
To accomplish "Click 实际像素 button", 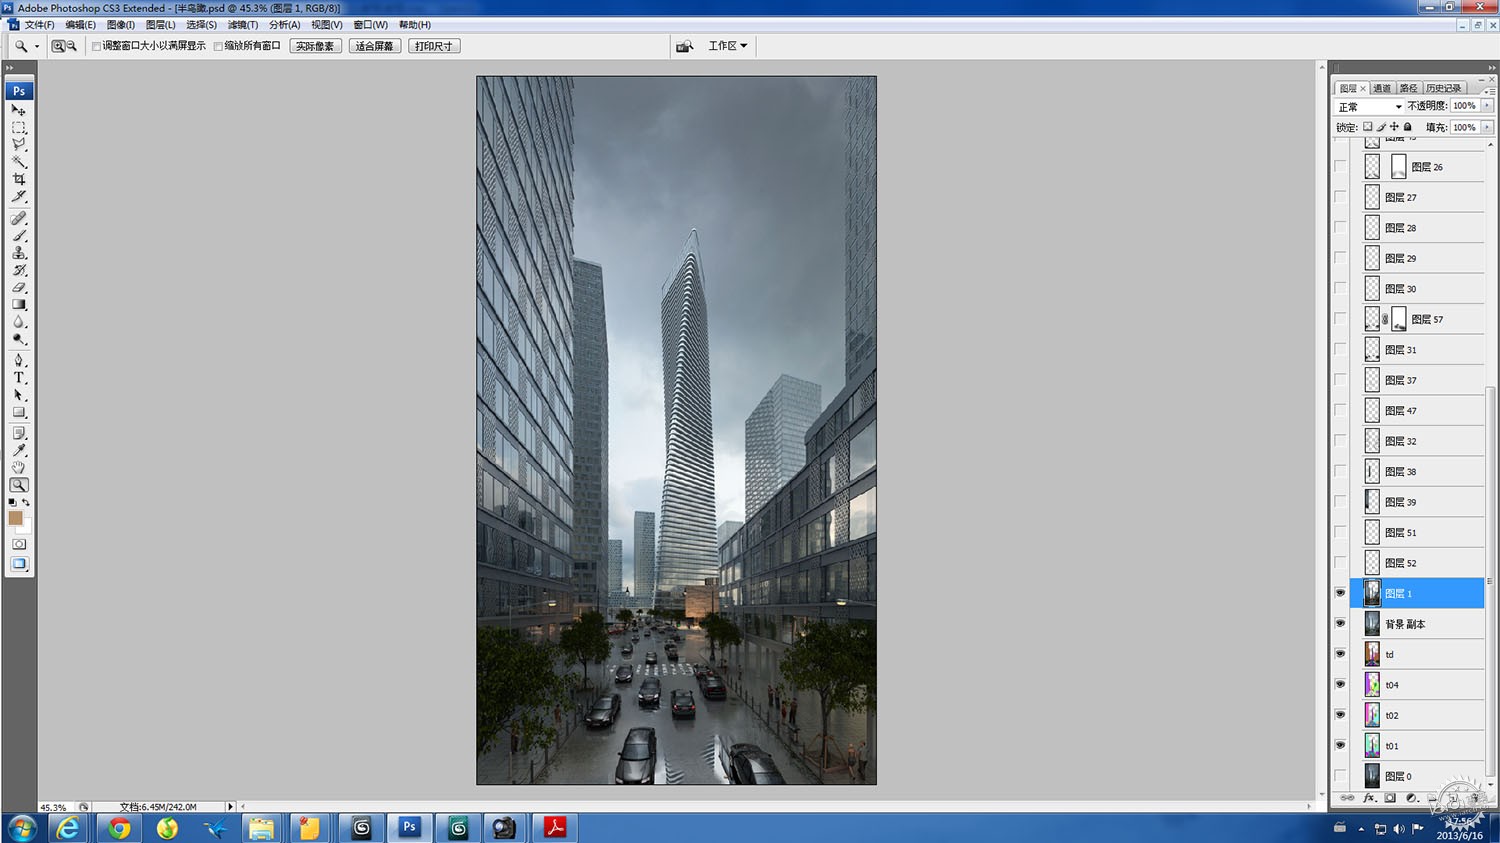I will [x=316, y=46].
